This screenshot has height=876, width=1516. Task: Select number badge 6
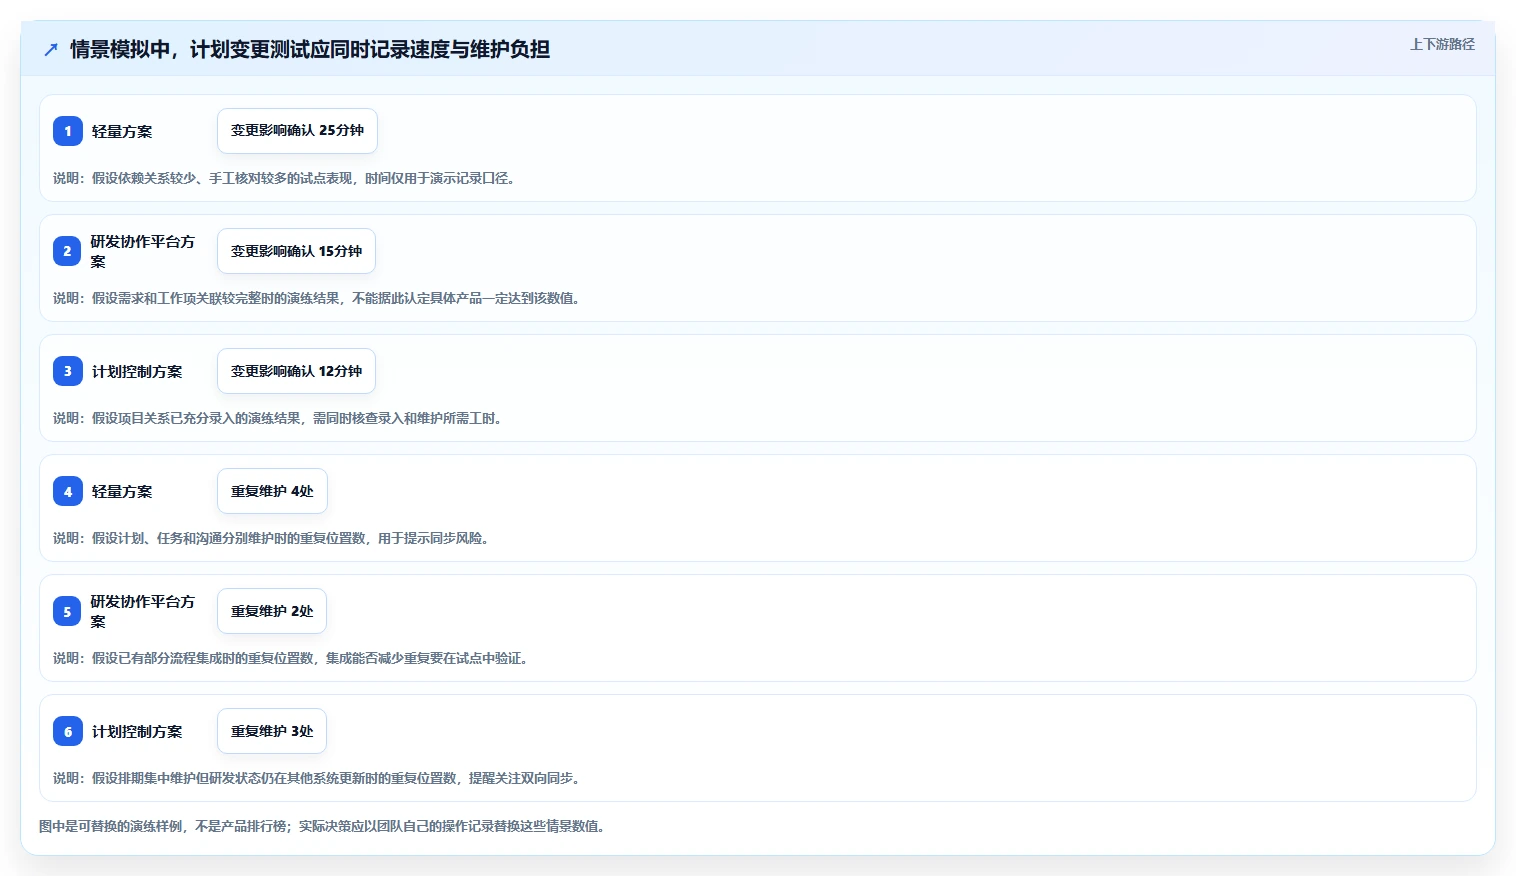tap(68, 731)
